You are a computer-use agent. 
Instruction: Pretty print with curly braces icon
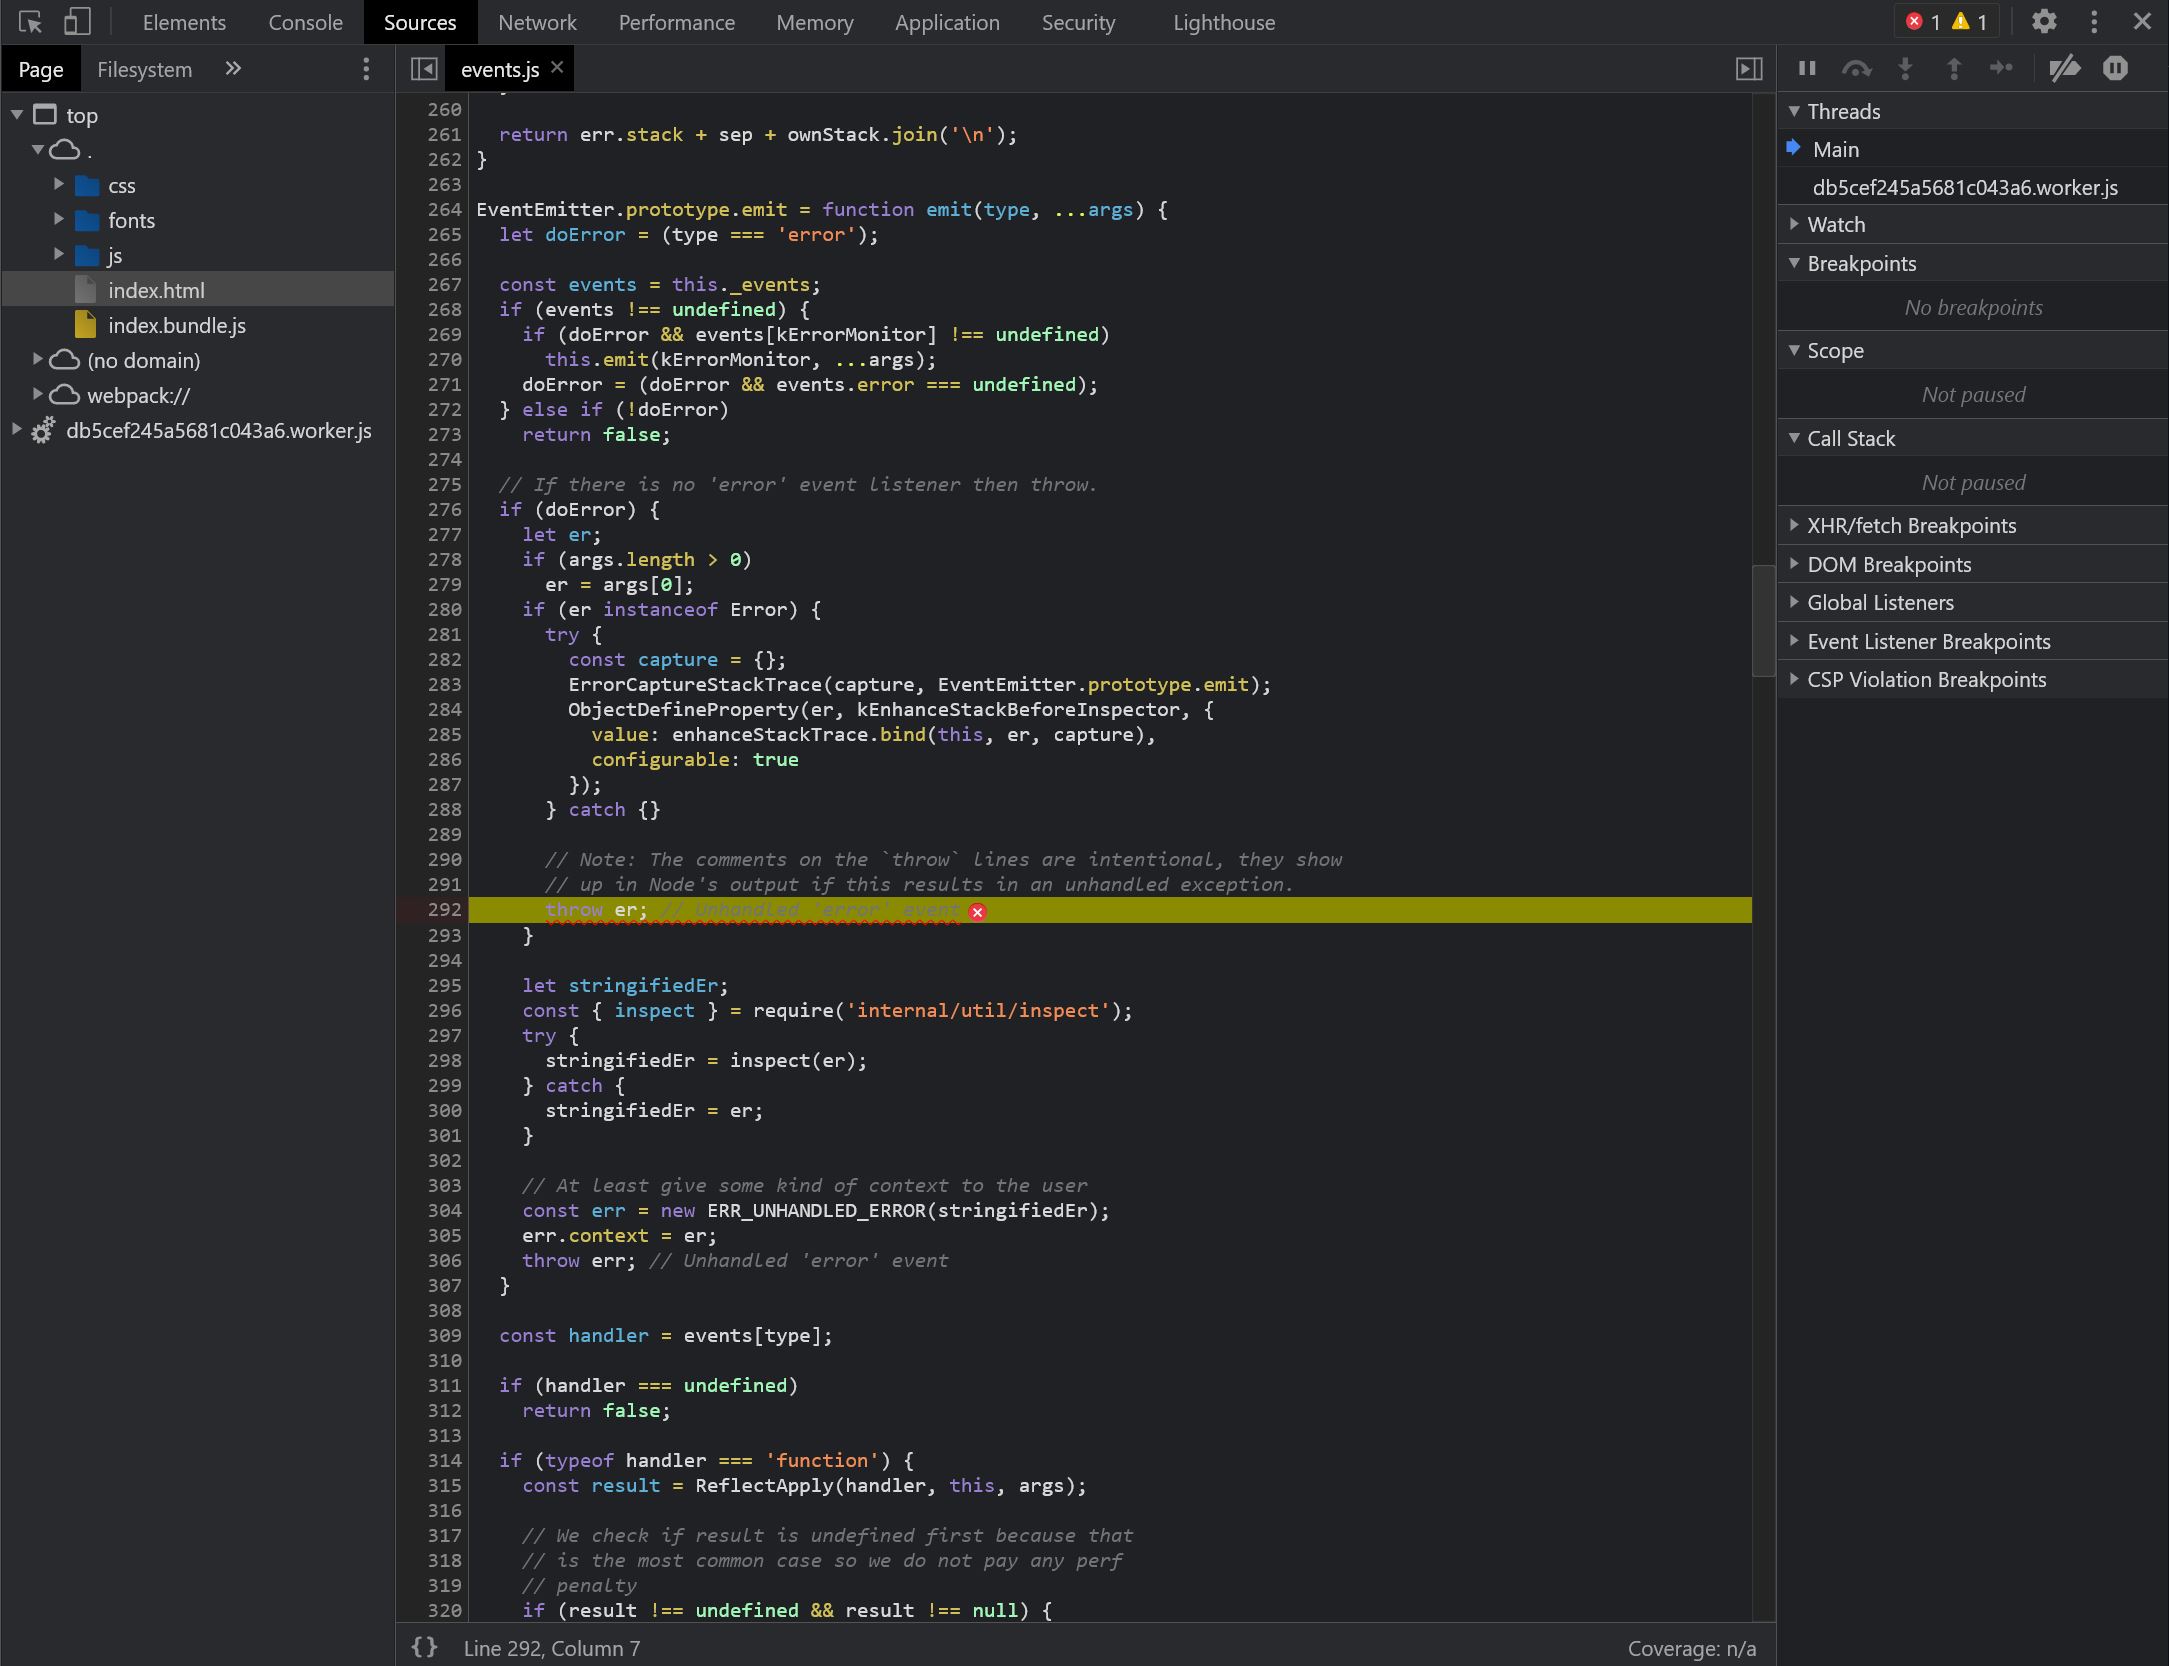pos(424,1647)
